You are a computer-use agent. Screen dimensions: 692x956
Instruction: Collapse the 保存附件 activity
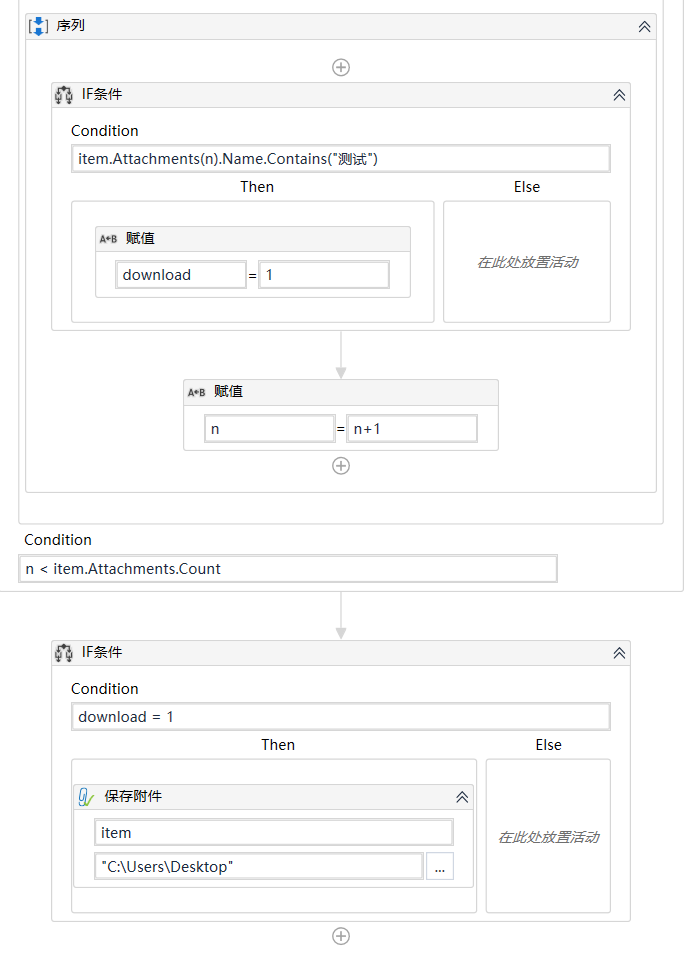click(462, 797)
